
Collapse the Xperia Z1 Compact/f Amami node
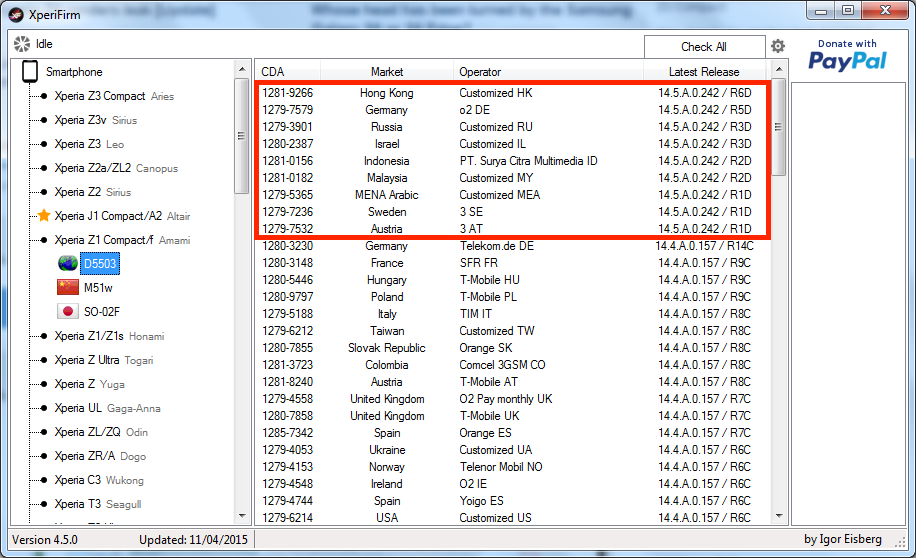click(44, 240)
